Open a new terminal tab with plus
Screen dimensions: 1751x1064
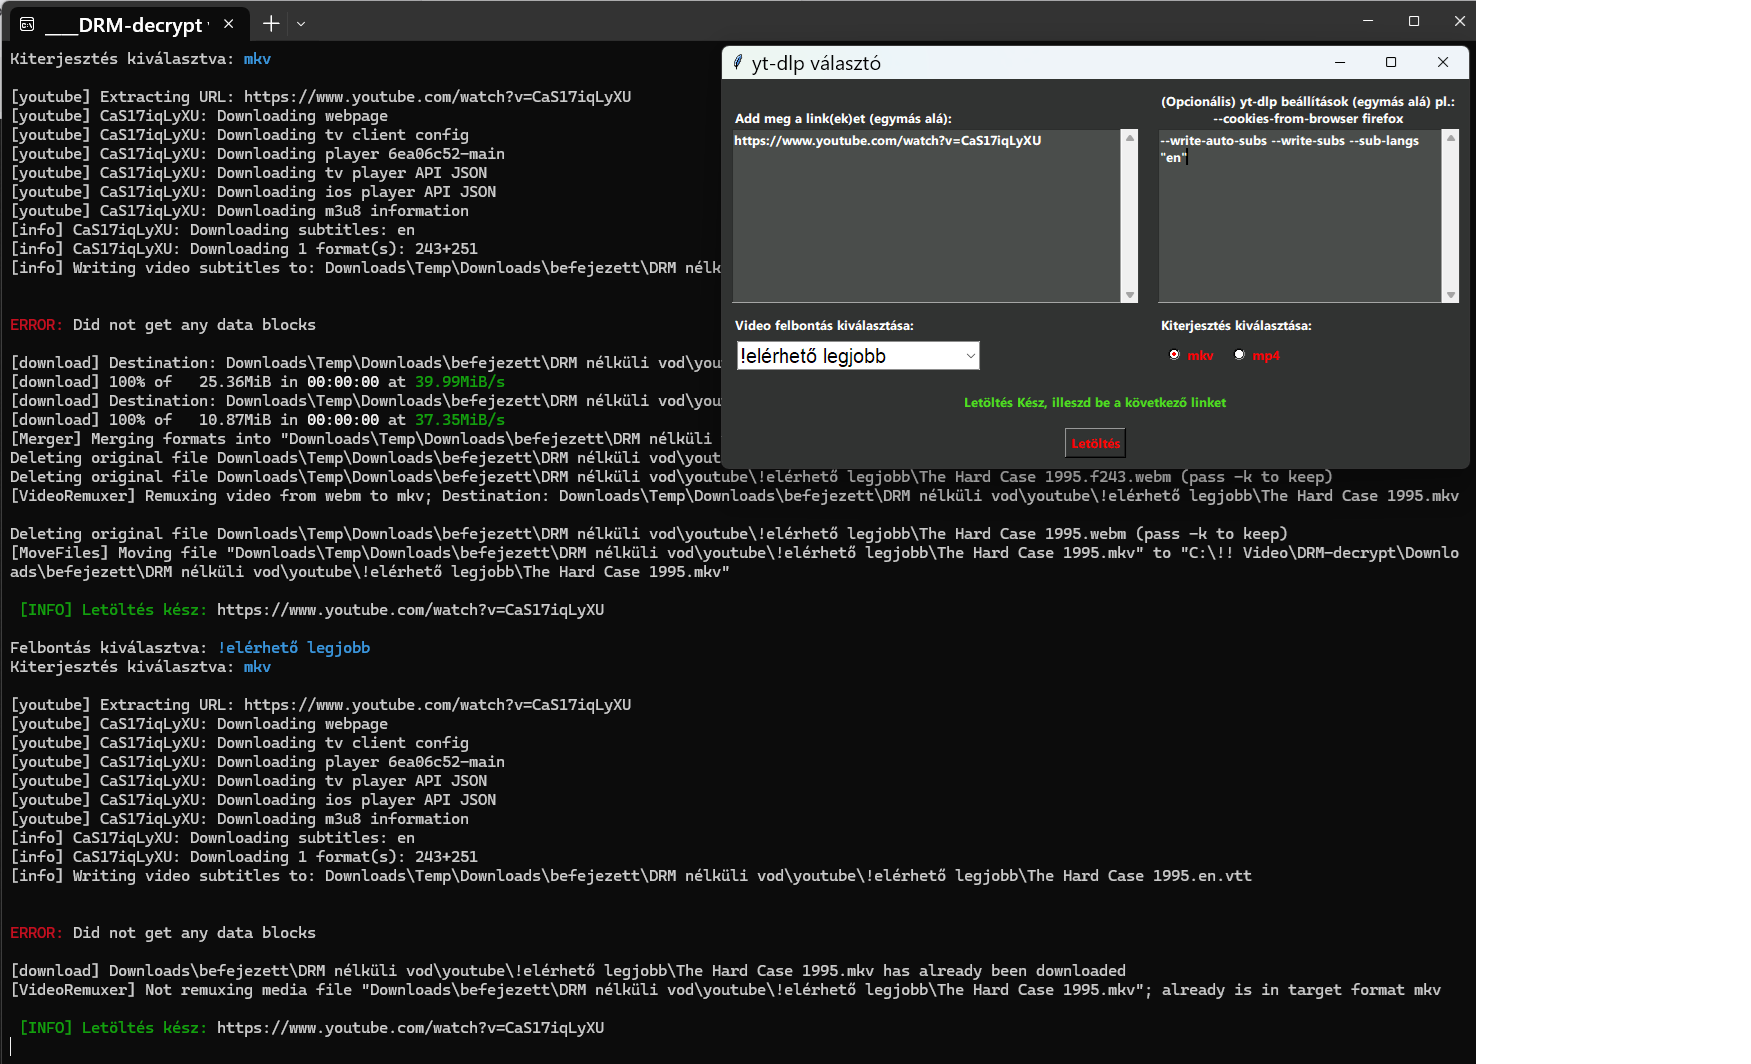tap(271, 23)
